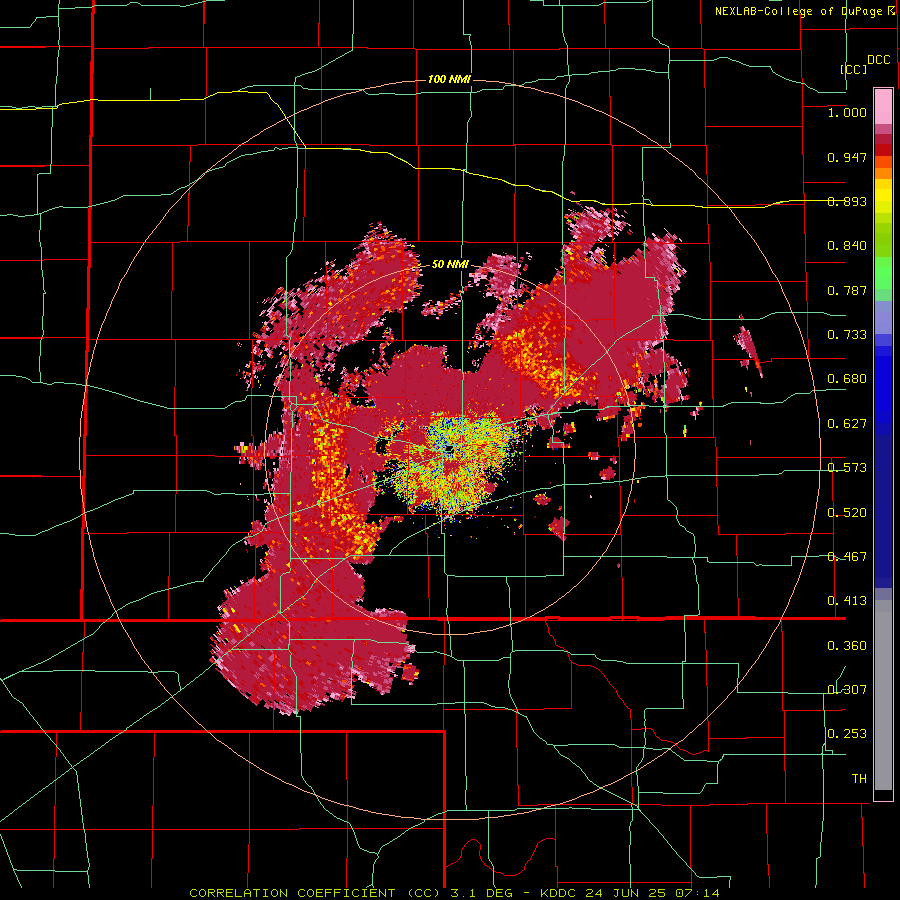Click the Correlation Coefficient caption at the bottom
This screenshot has width=900, height=900.
click(454, 893)
